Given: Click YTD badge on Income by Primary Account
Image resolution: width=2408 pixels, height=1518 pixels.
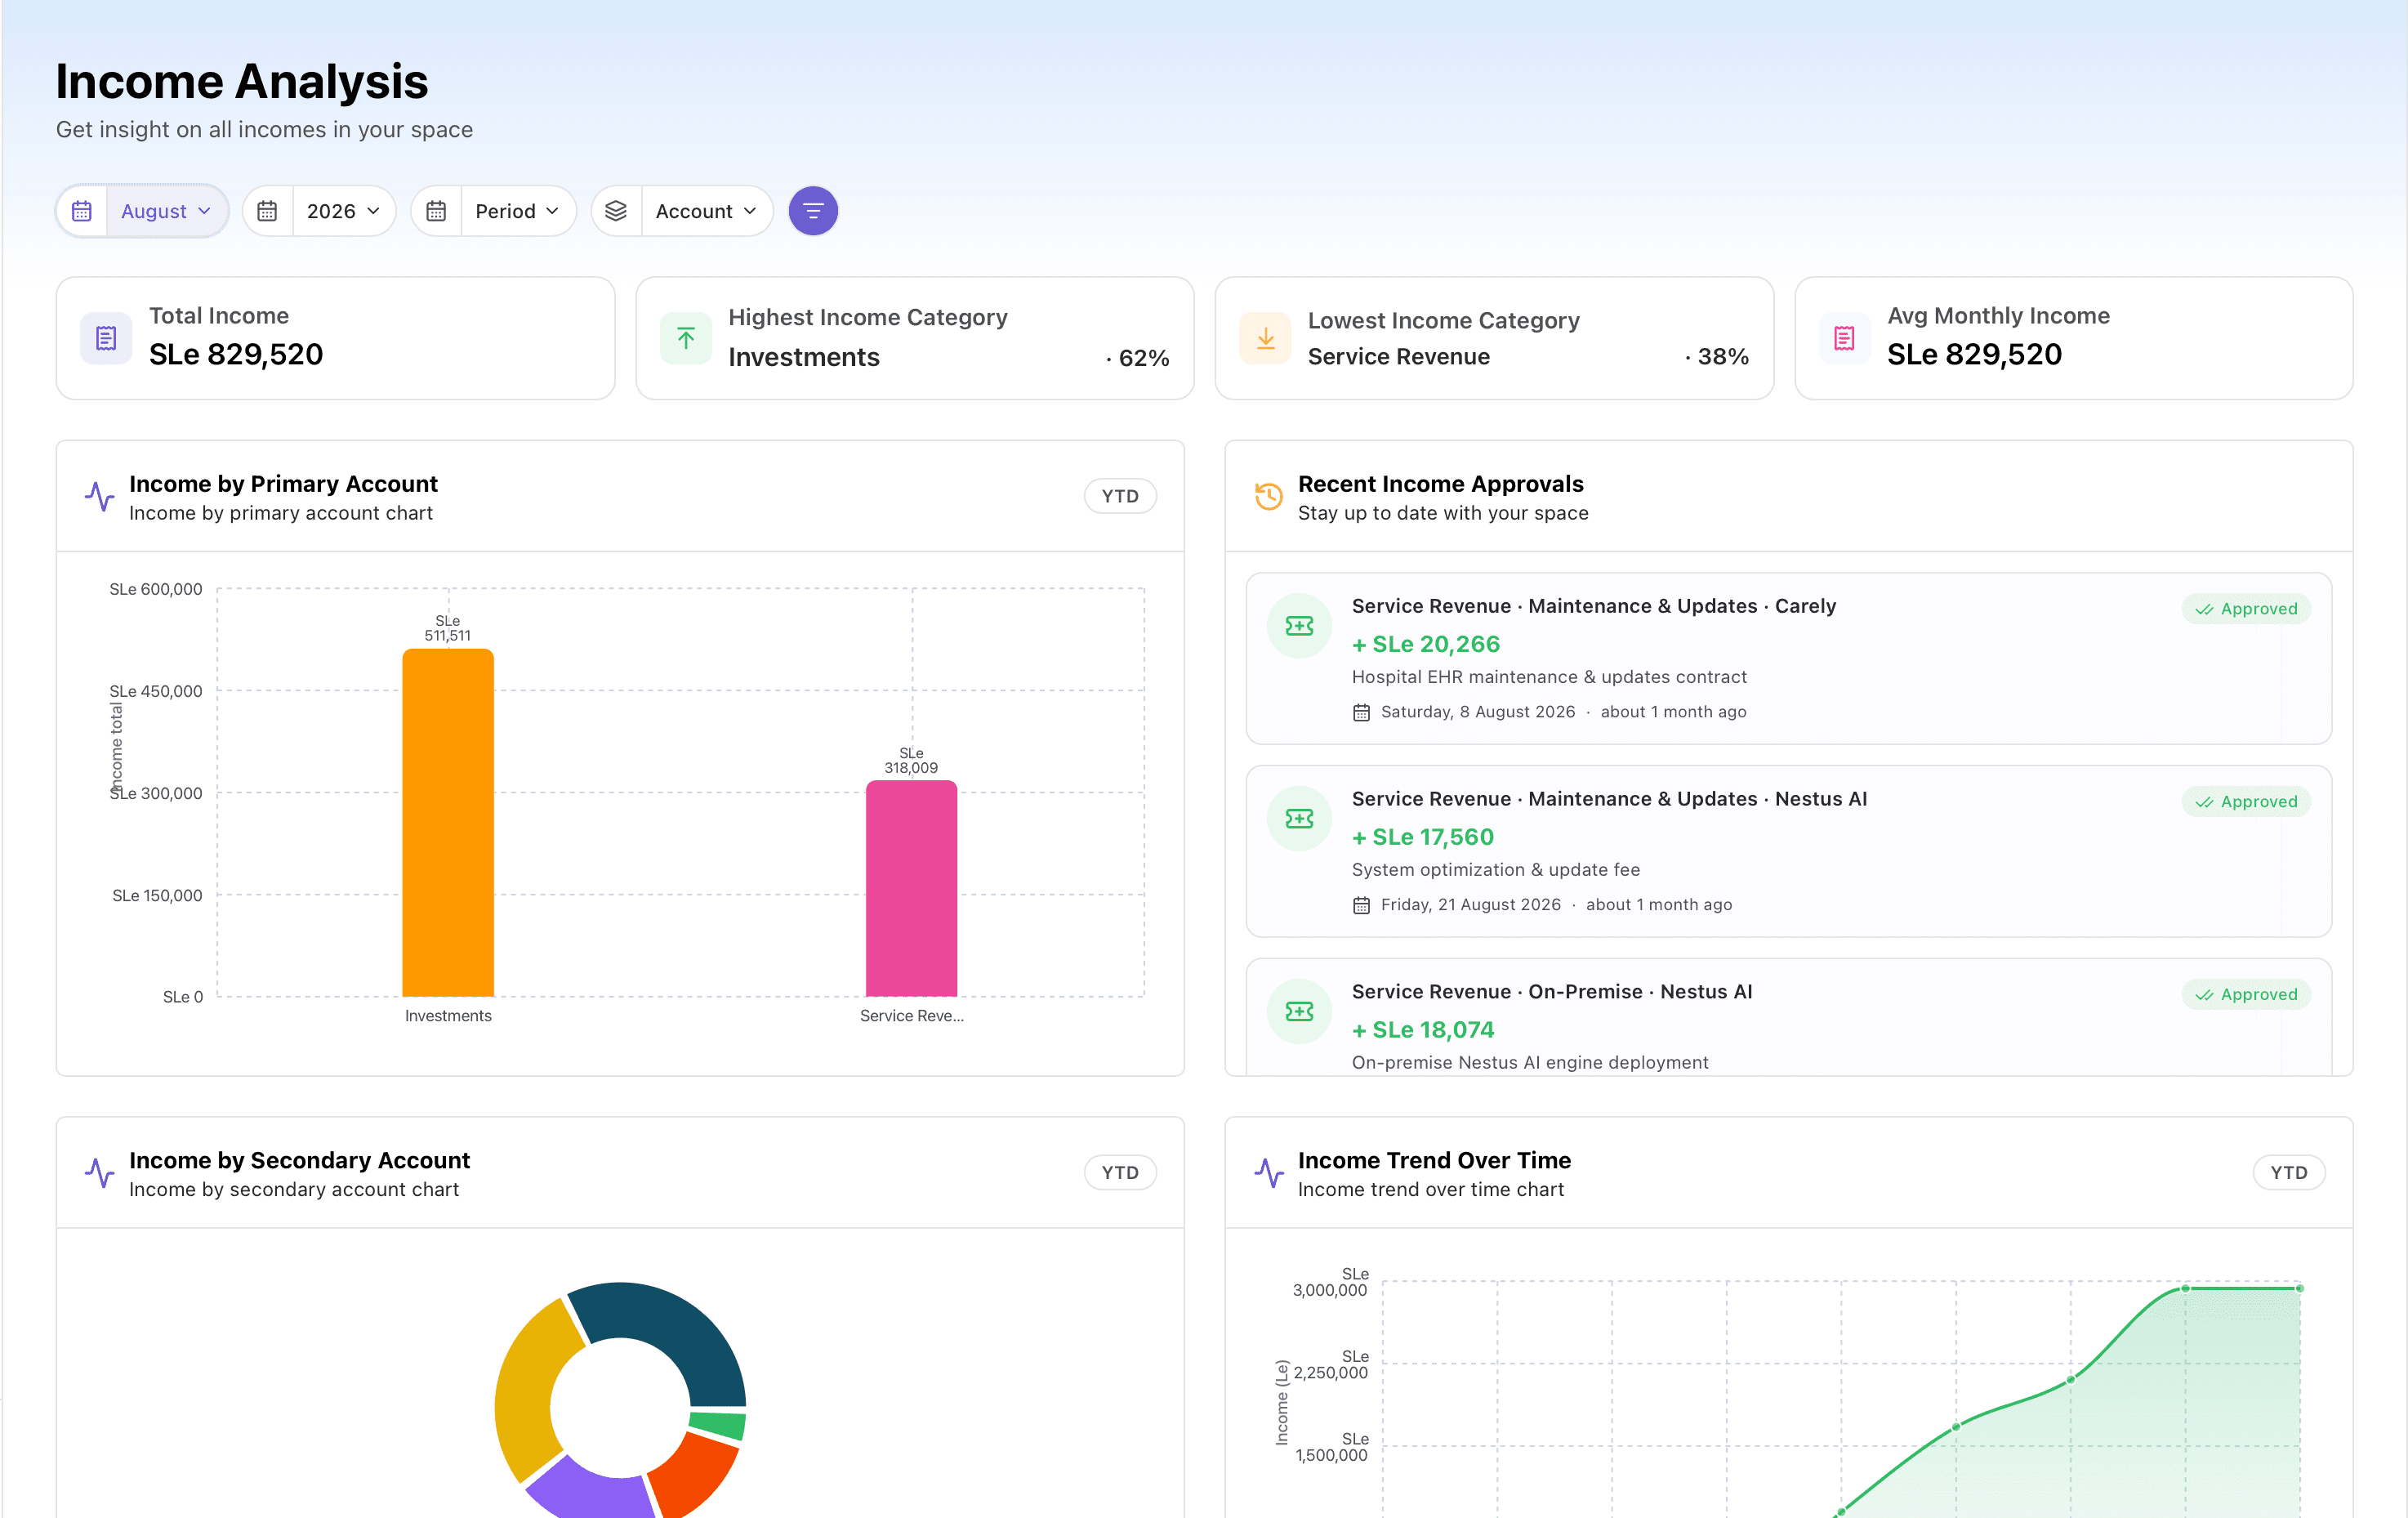Looking at the screenshot, I should [x=1120, y=496].
